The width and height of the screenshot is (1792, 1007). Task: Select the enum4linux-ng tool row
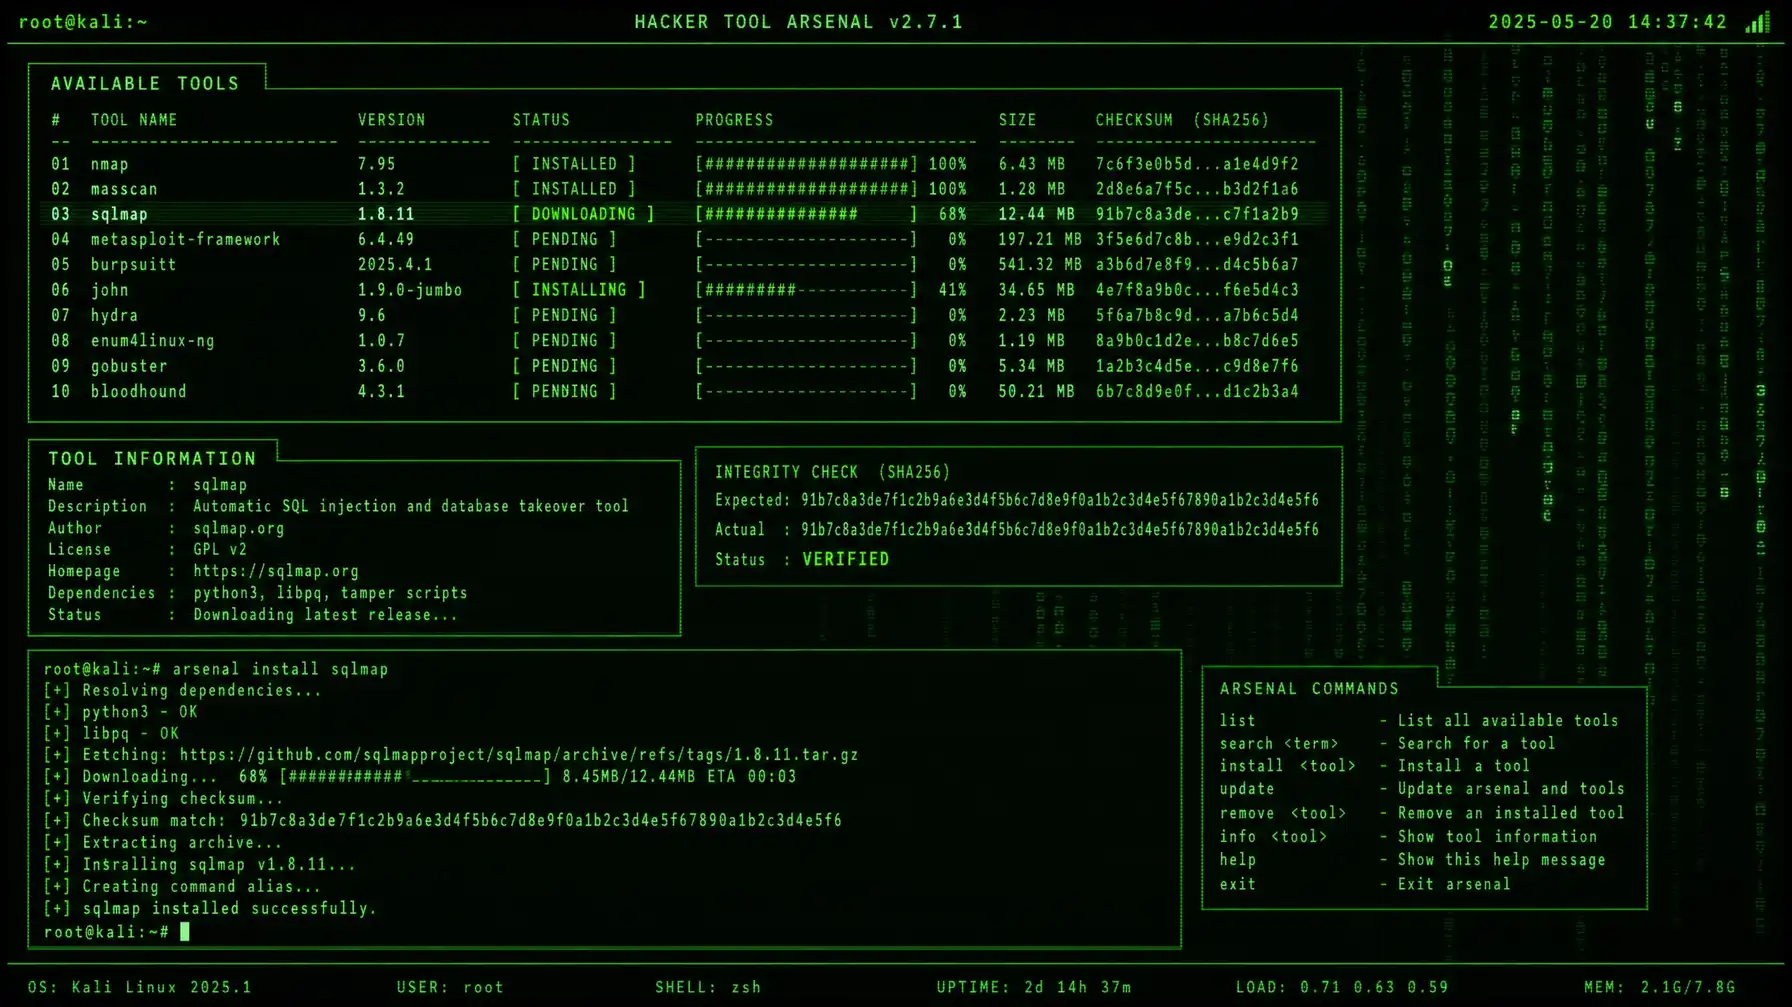click(x=685, y=341)
